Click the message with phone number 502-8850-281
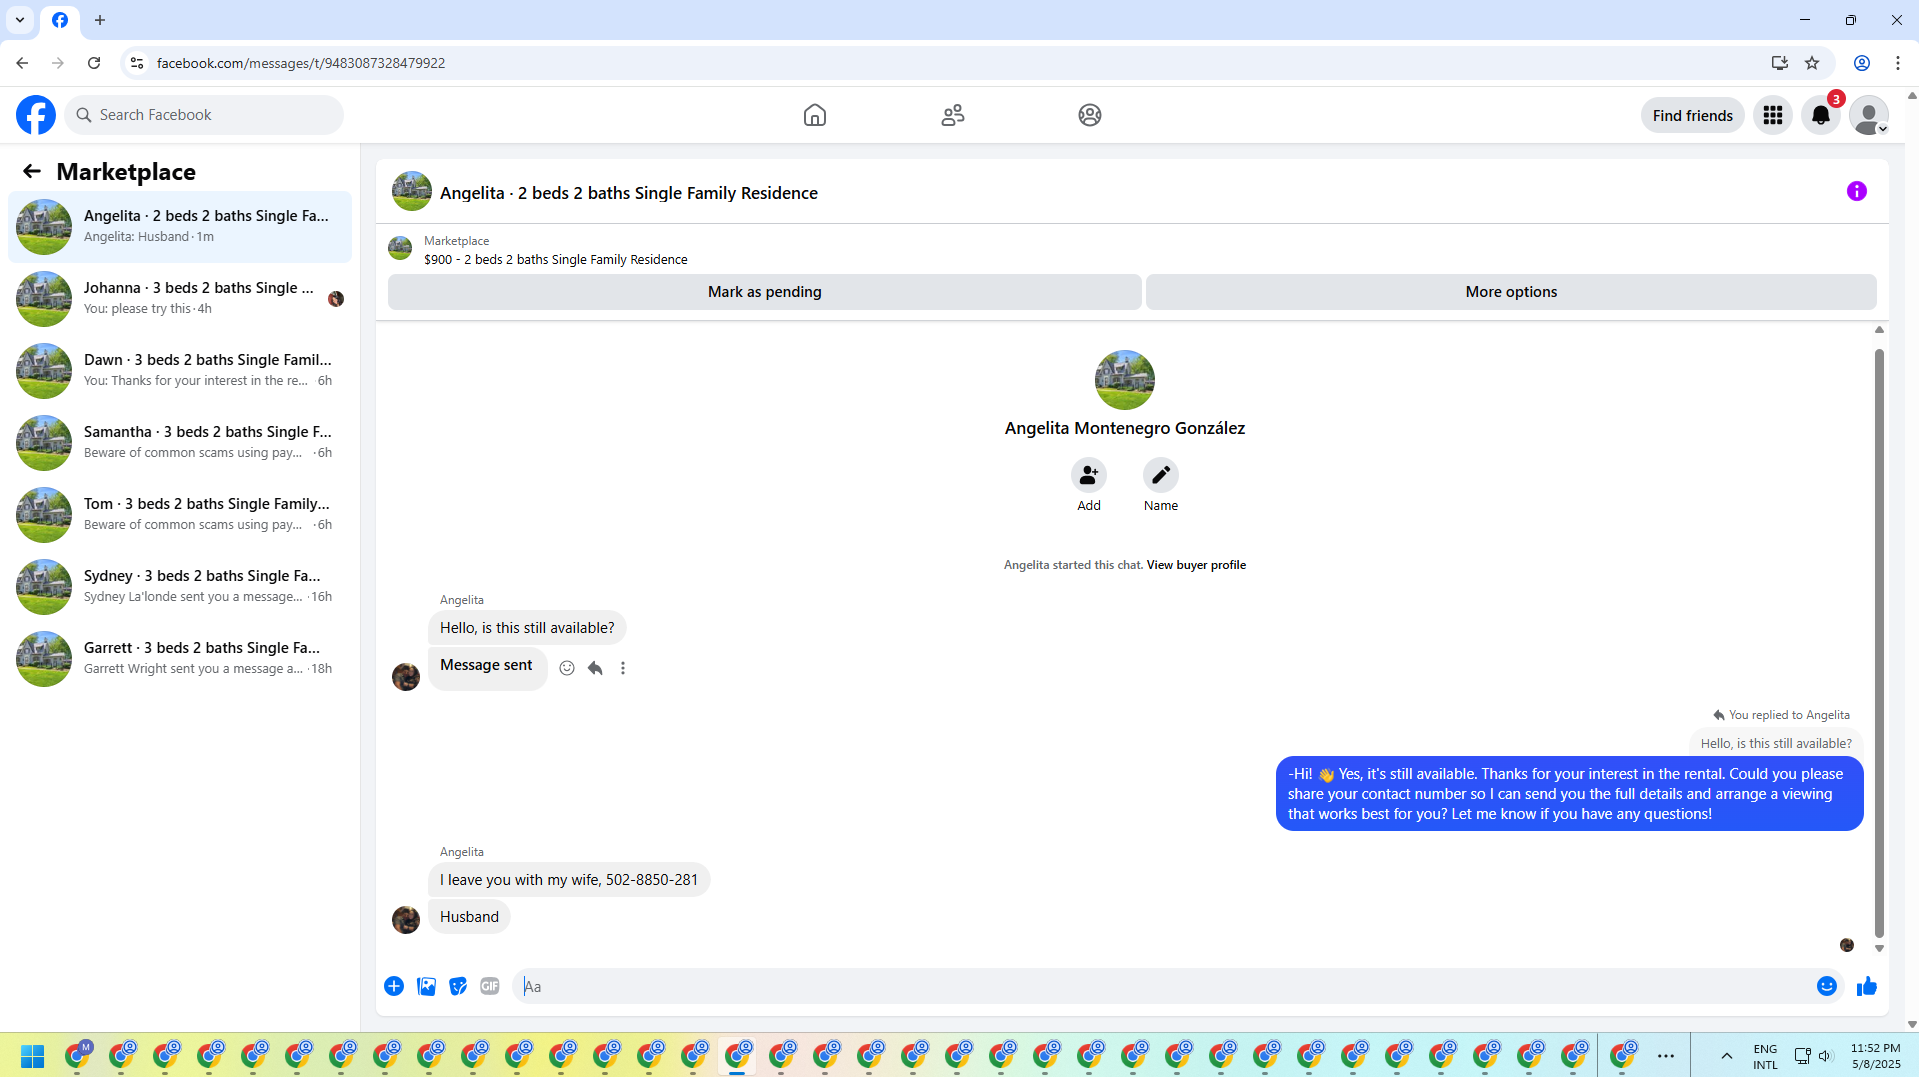Viewport: 1919px width, 1077px height. coord(569,880)
